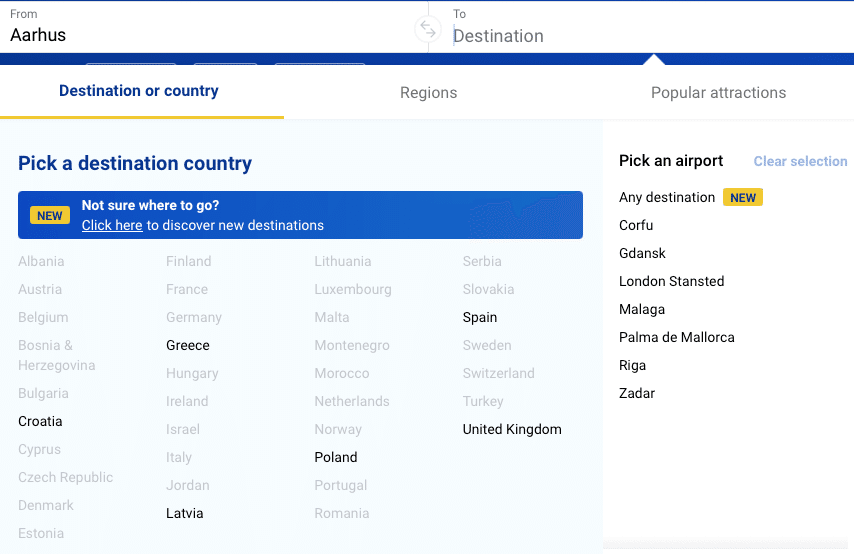Select United Kingdom from country list
The width and height of the screenshot is (854, 554).
(512, 429)
